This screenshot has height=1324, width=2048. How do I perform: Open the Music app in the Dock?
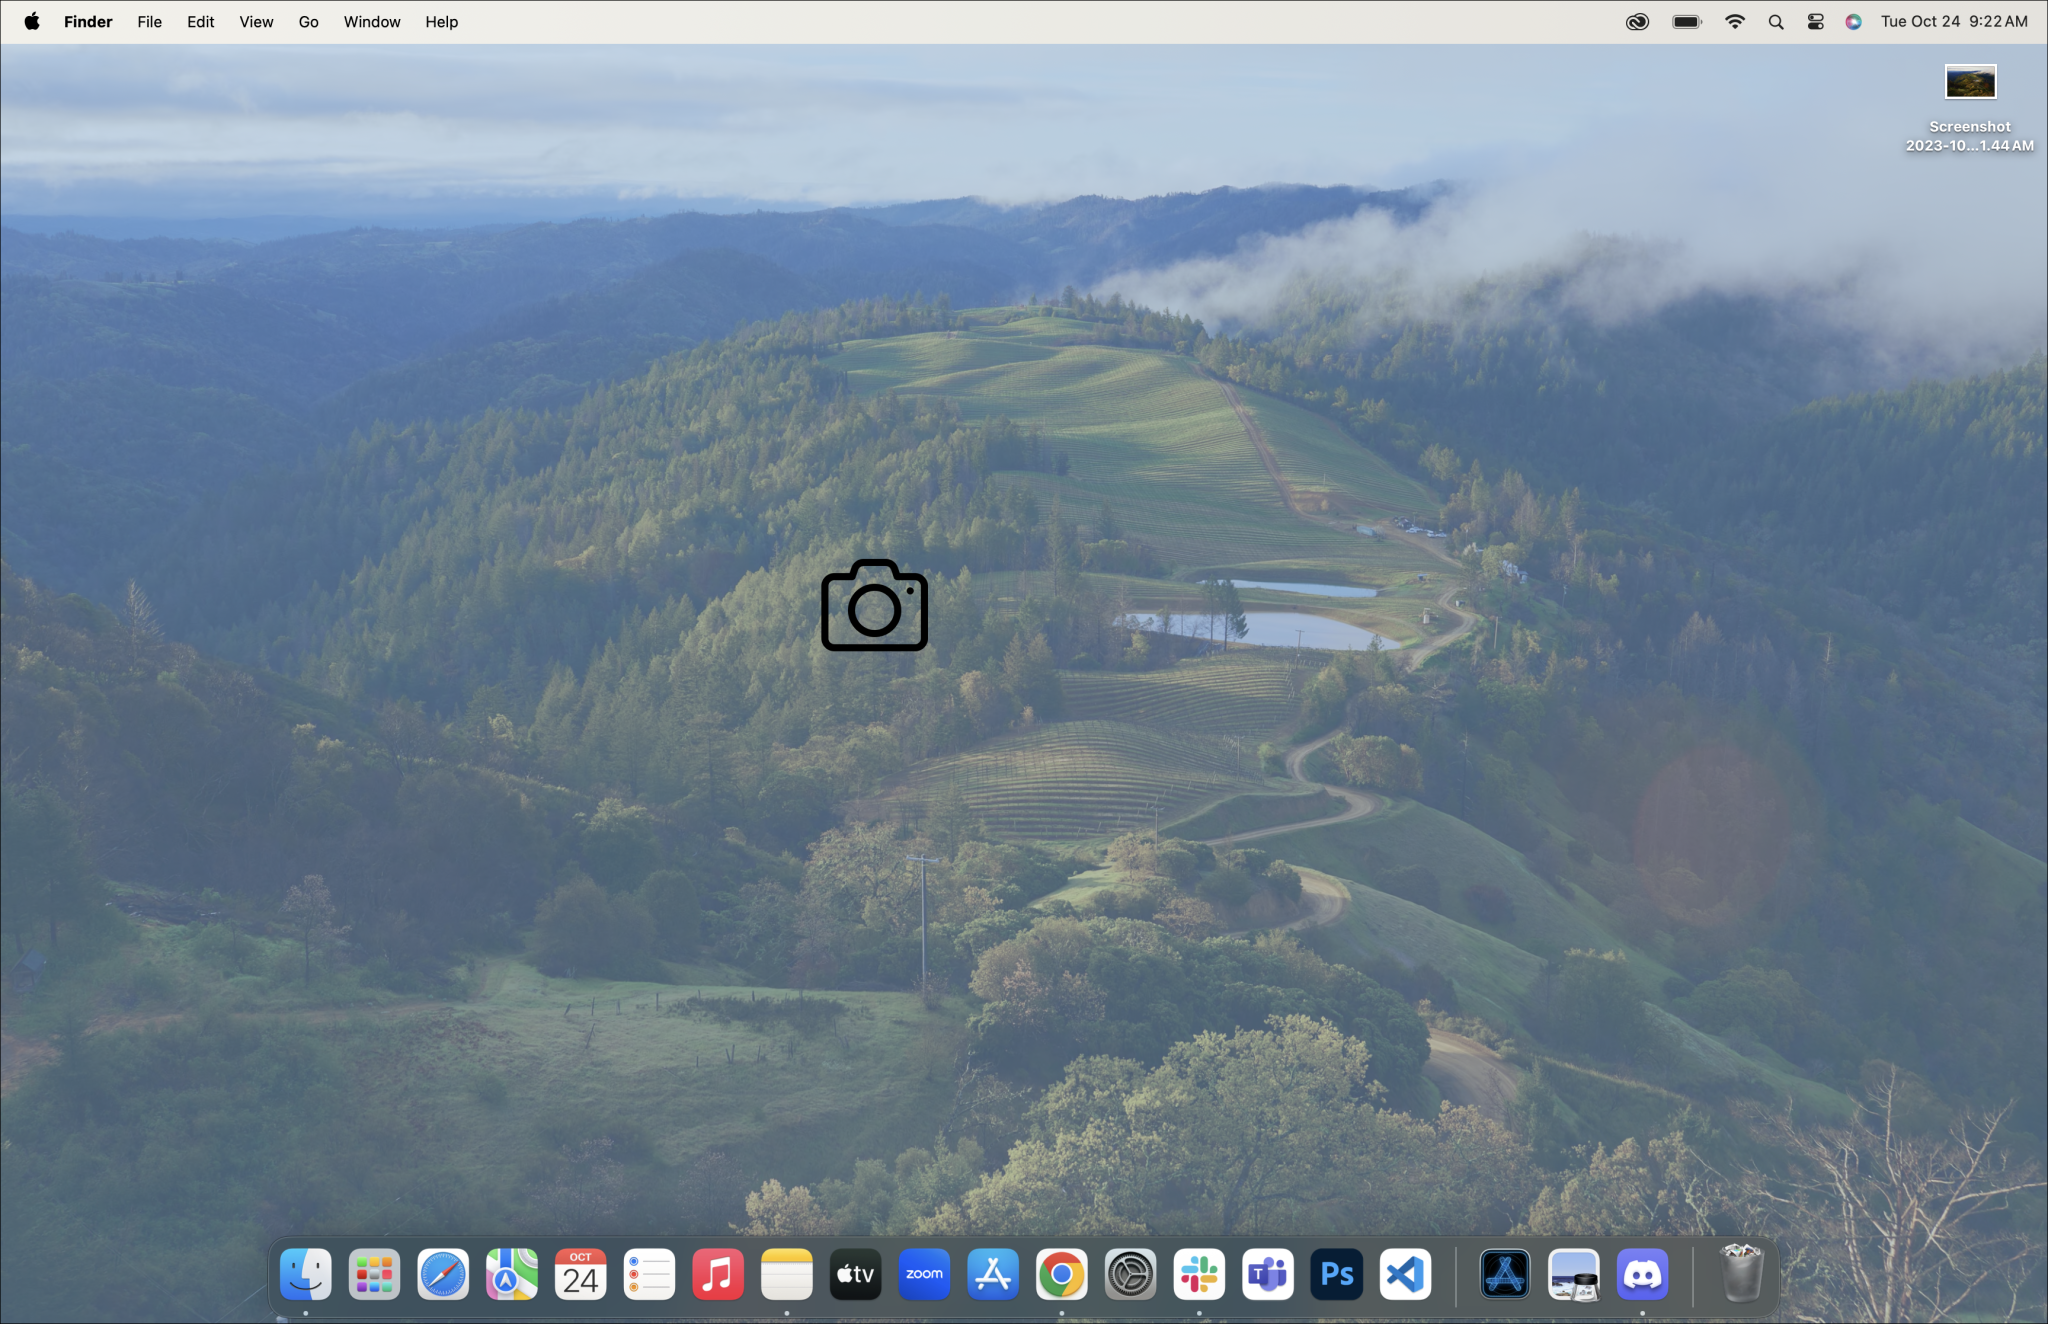pyautogui.click(x=718, y=1274)
